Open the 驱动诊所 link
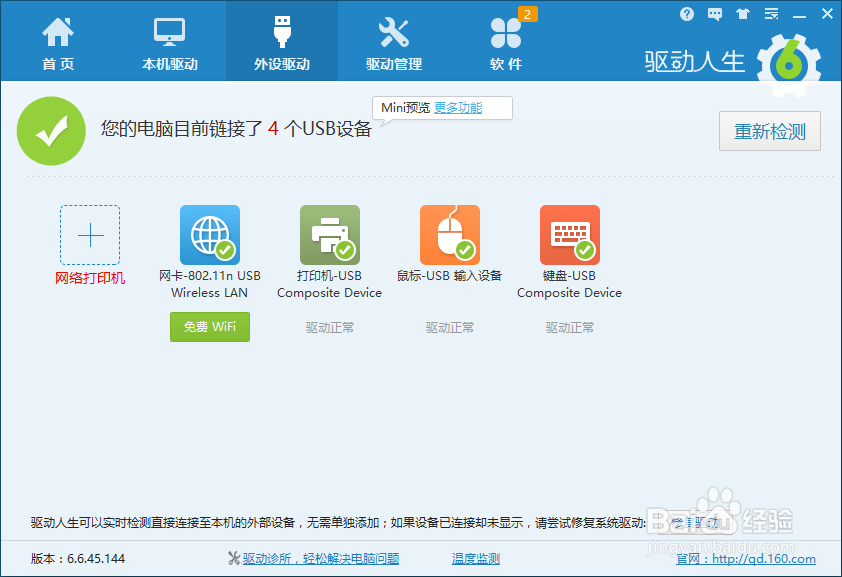842x577 pixels. (321, 559)
